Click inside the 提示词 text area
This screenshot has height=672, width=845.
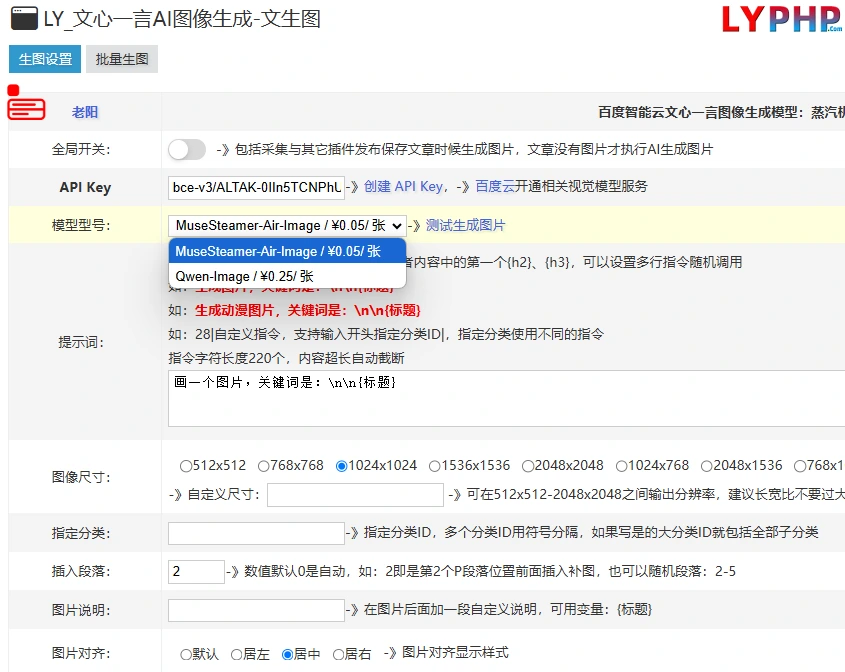tap(507, 398)
